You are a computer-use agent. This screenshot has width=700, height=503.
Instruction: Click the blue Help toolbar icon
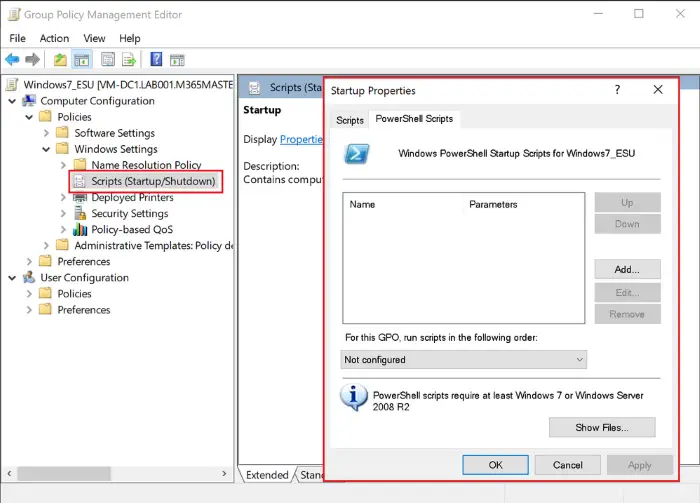click(156, 59)
